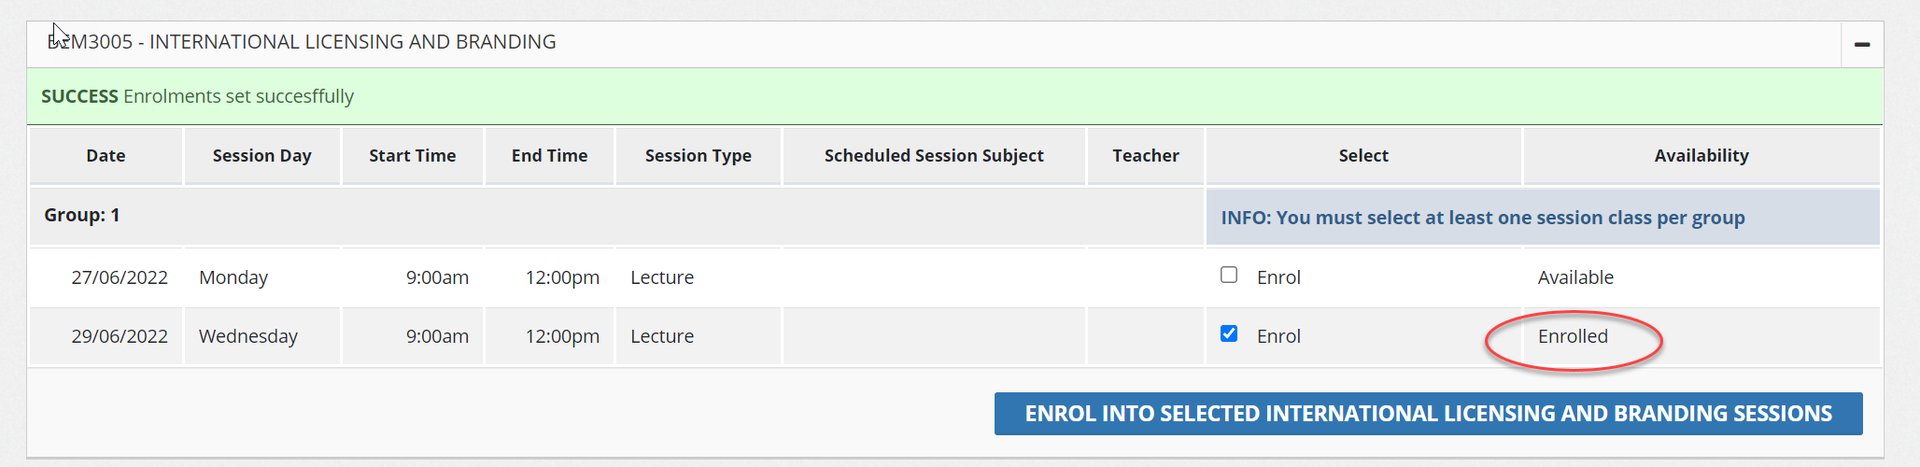
Task: Select the 27/06/2022 date cell
Action: (119, 278)
